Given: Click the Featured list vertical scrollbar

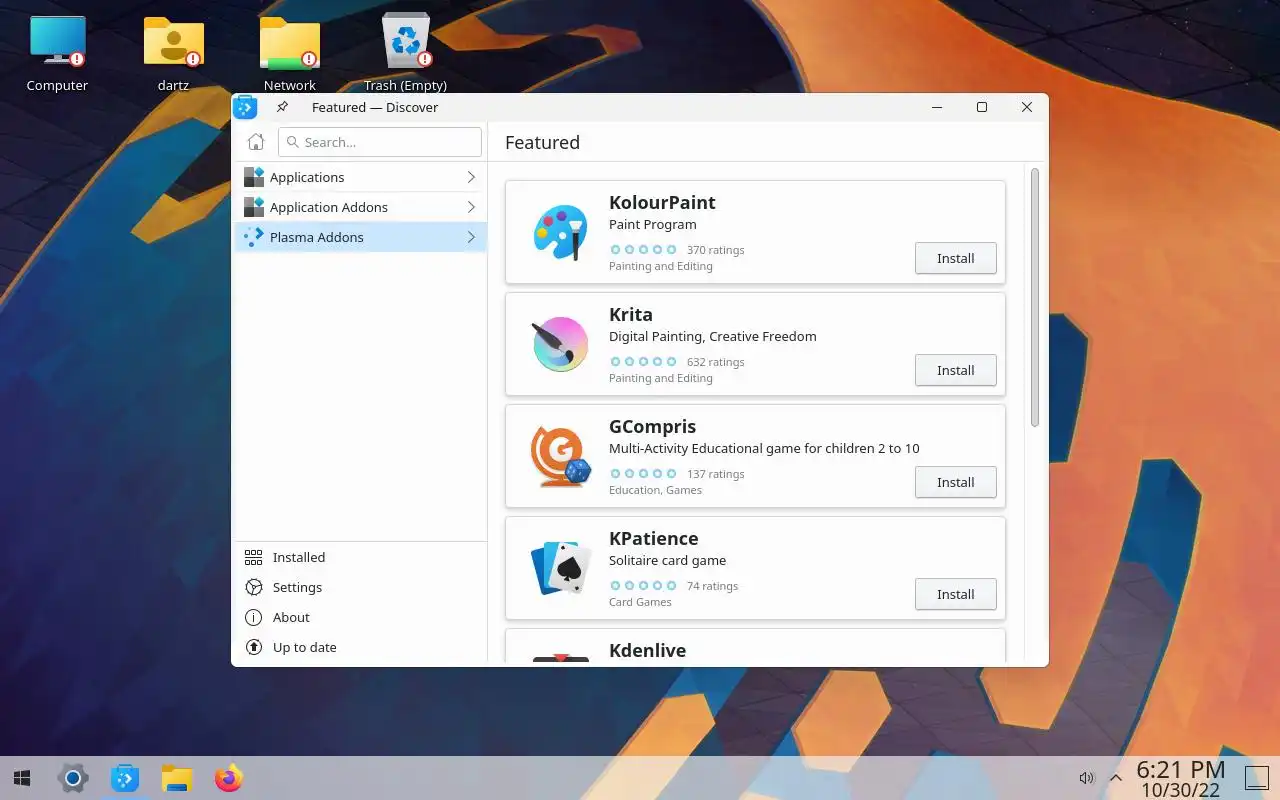Looking at the screenshot, I should coord(1035,298).
